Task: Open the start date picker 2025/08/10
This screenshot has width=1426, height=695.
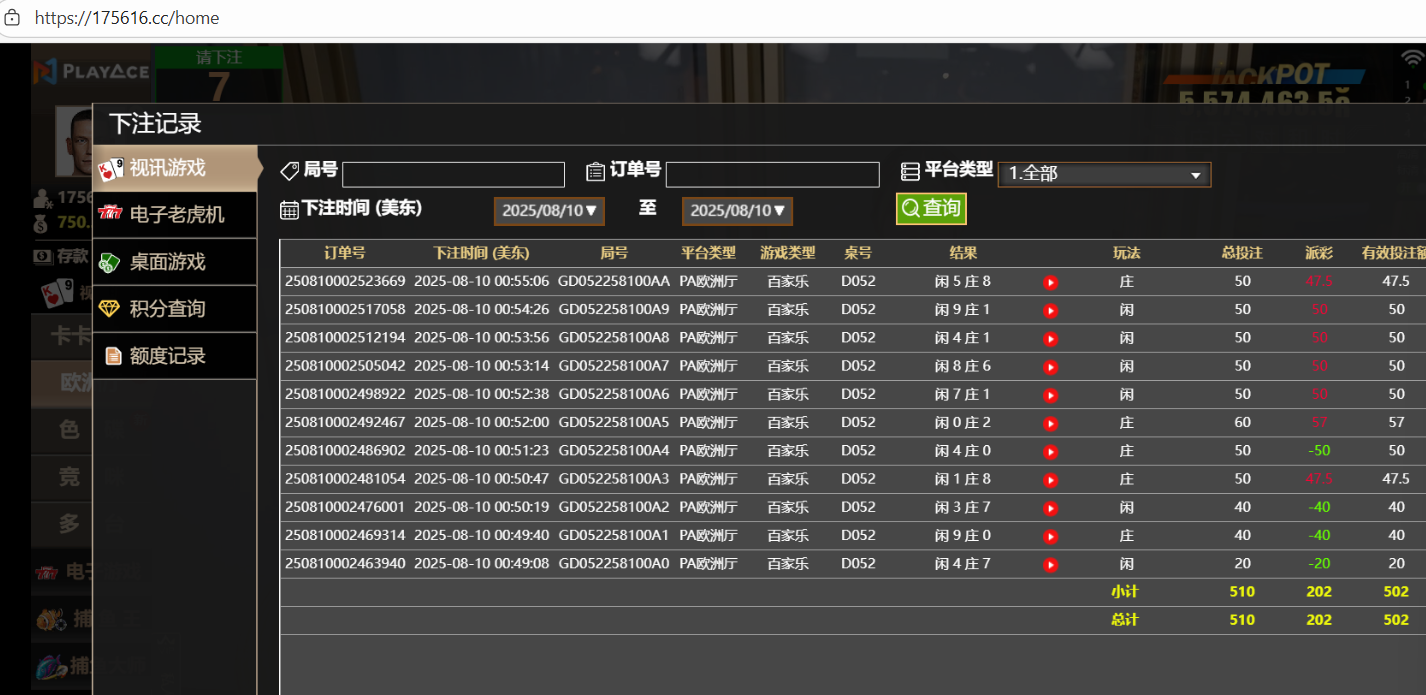Action: tap(549, 211)
